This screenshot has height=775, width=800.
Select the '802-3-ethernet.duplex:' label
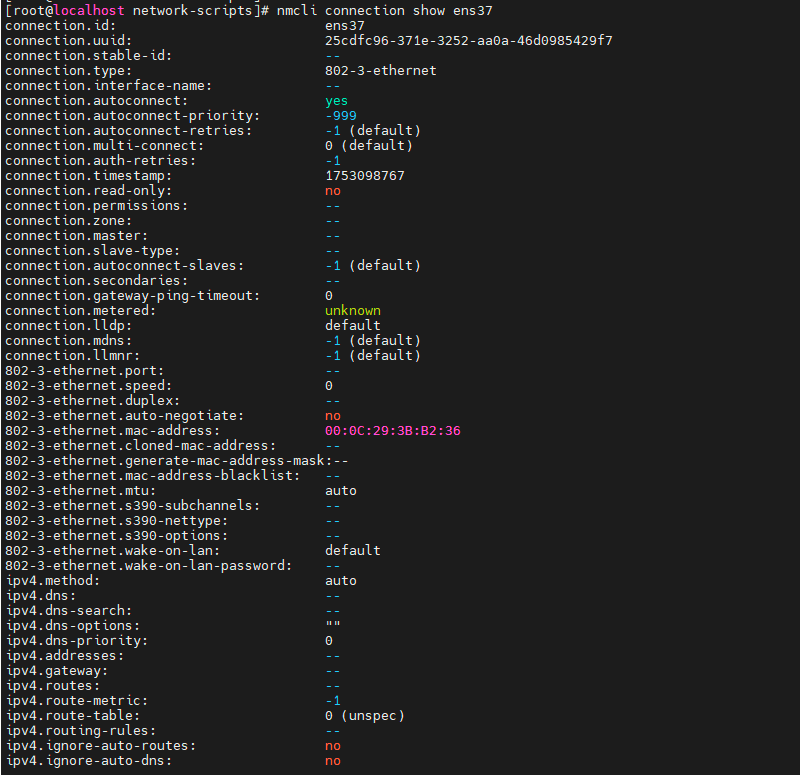(93, 401)
